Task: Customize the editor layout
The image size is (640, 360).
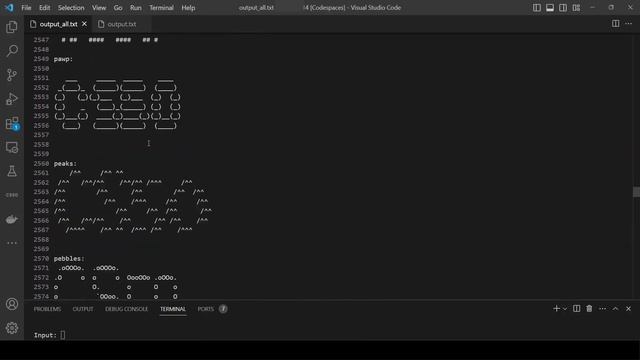Action: 576,8
